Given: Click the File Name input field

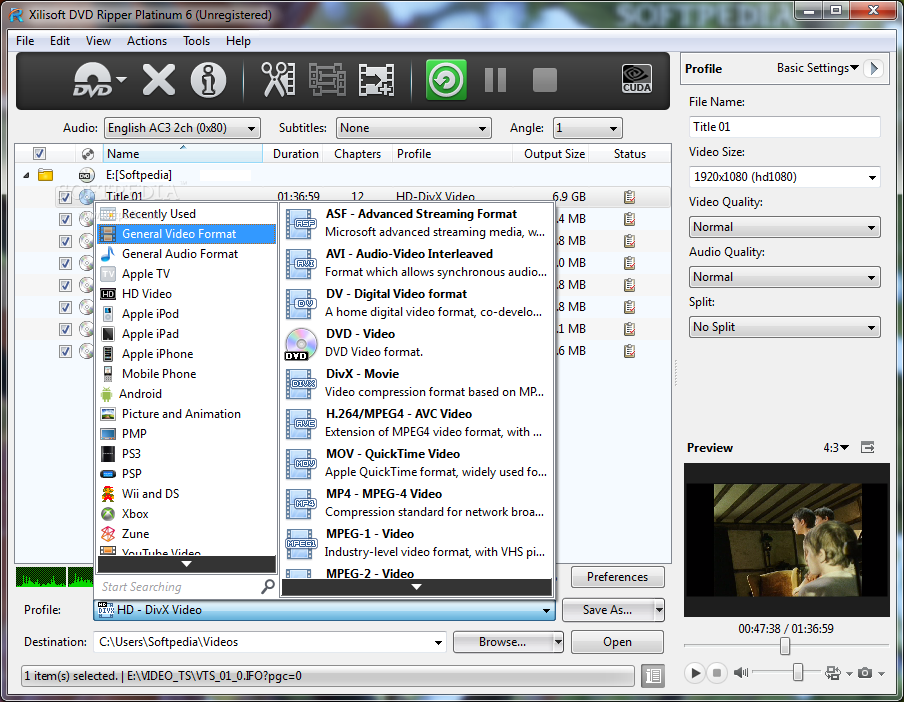Looking at the screenshot, I should 785,127.
